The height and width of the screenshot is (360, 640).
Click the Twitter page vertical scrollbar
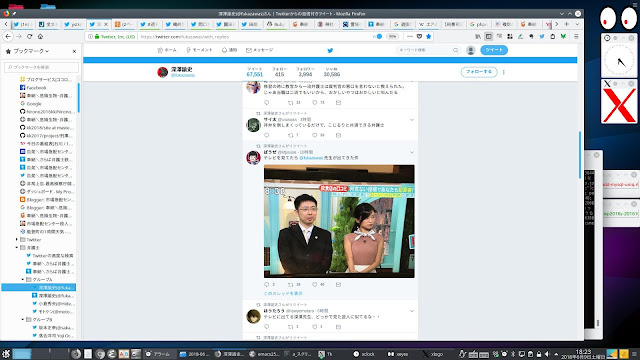pos(580,155)
